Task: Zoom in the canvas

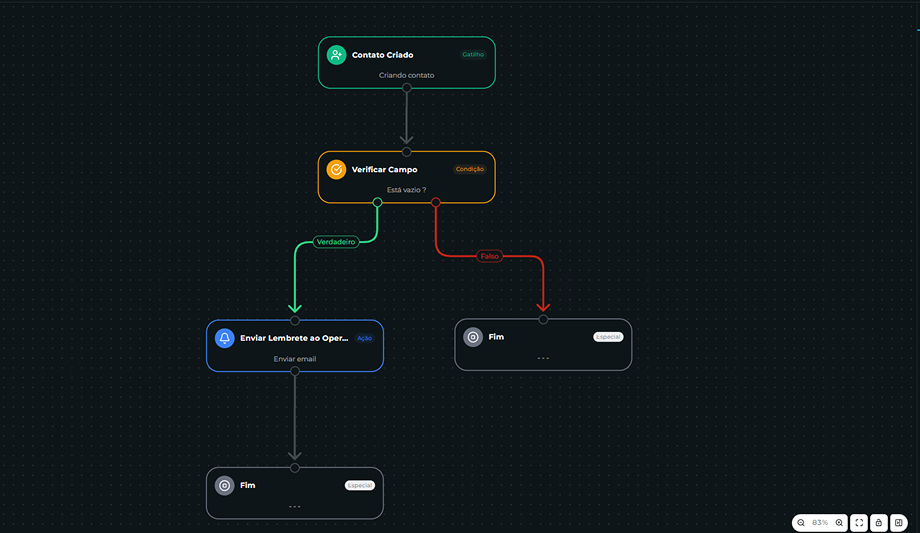Action: 839,522
